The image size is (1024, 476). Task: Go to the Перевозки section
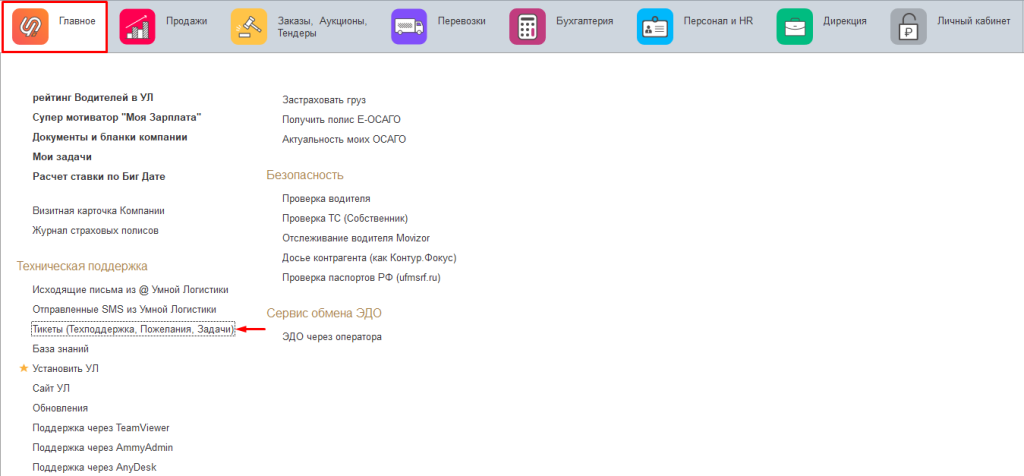click(462, 21)
